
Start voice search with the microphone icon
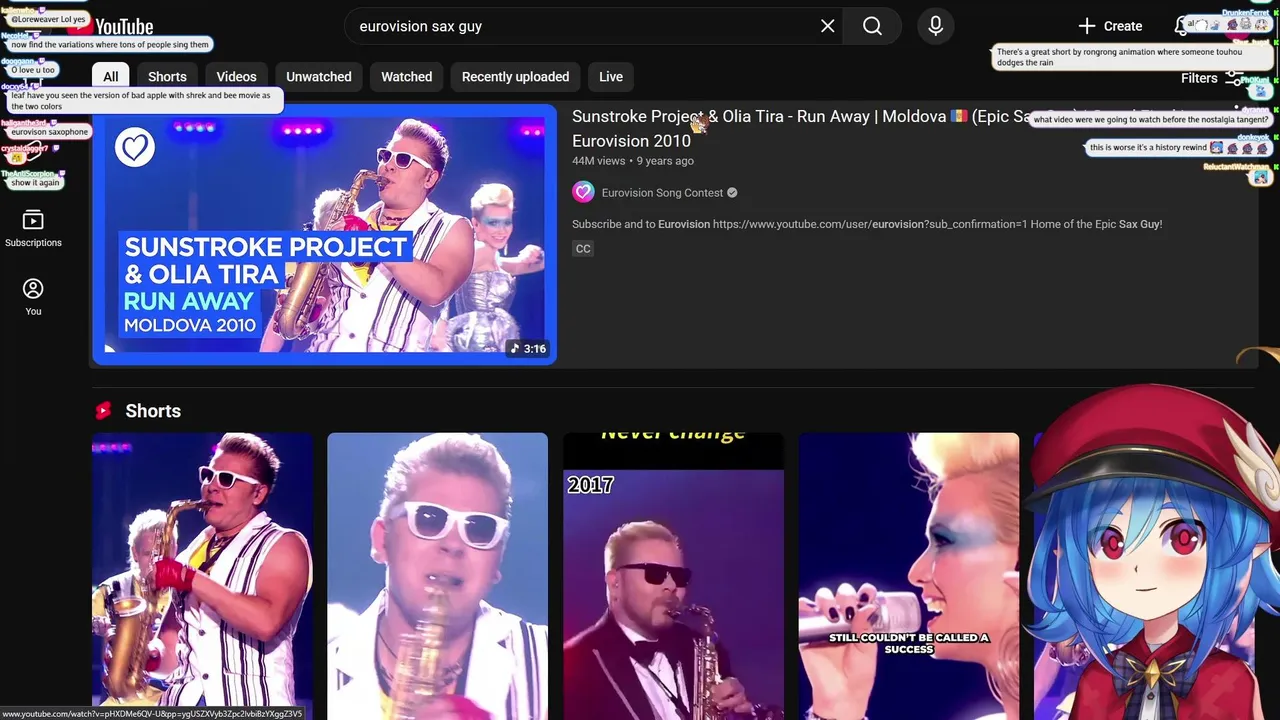[935, 26]
